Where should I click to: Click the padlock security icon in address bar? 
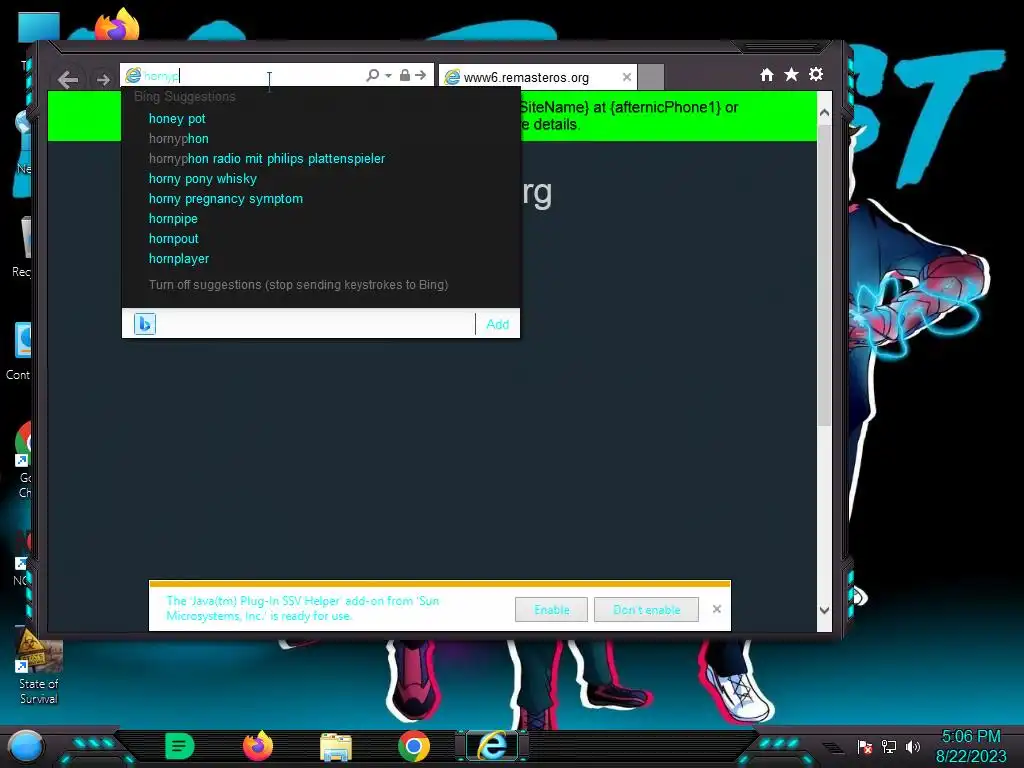click(405, 75)
